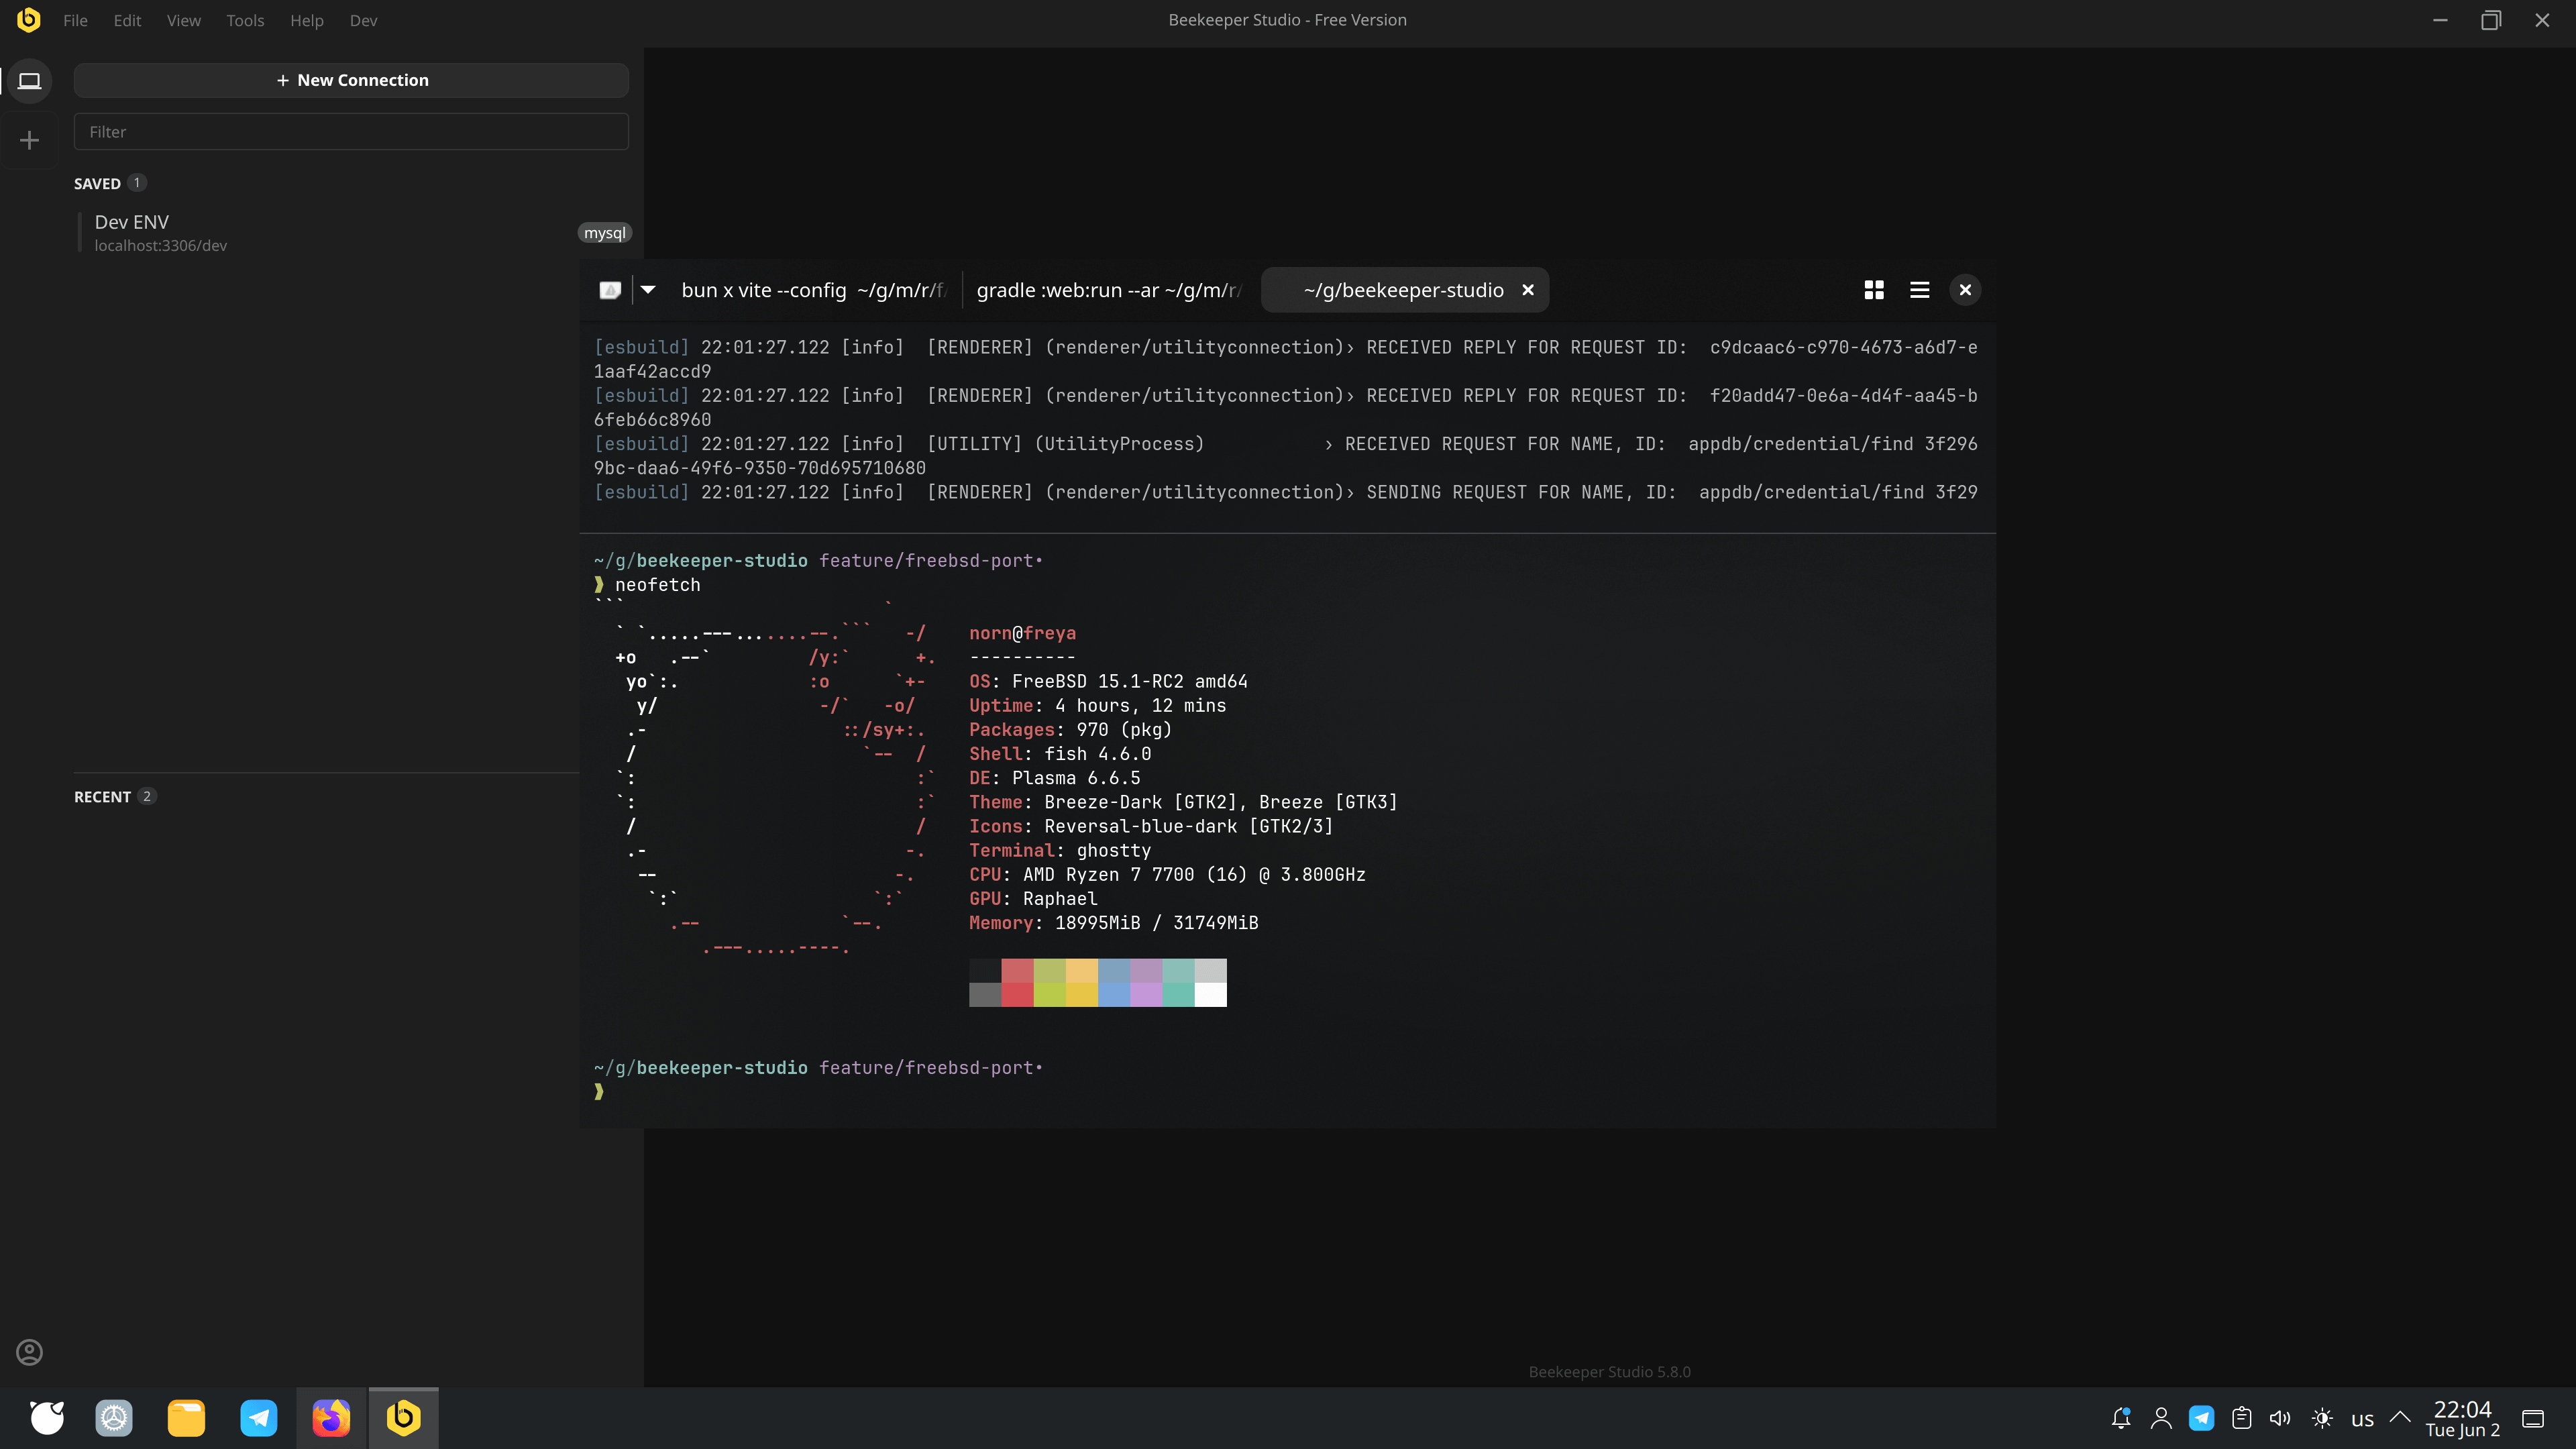The image size is (2576, 1449).
Task: Open the notifications bell in system tray
Action: pyautogui.click(x=2120, y=1418)
